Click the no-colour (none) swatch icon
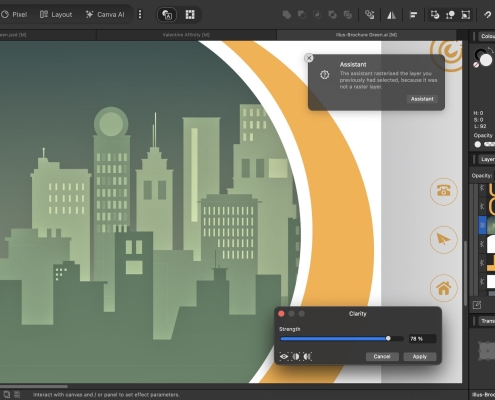The image size is (495, 400). (x=476, y=65)
